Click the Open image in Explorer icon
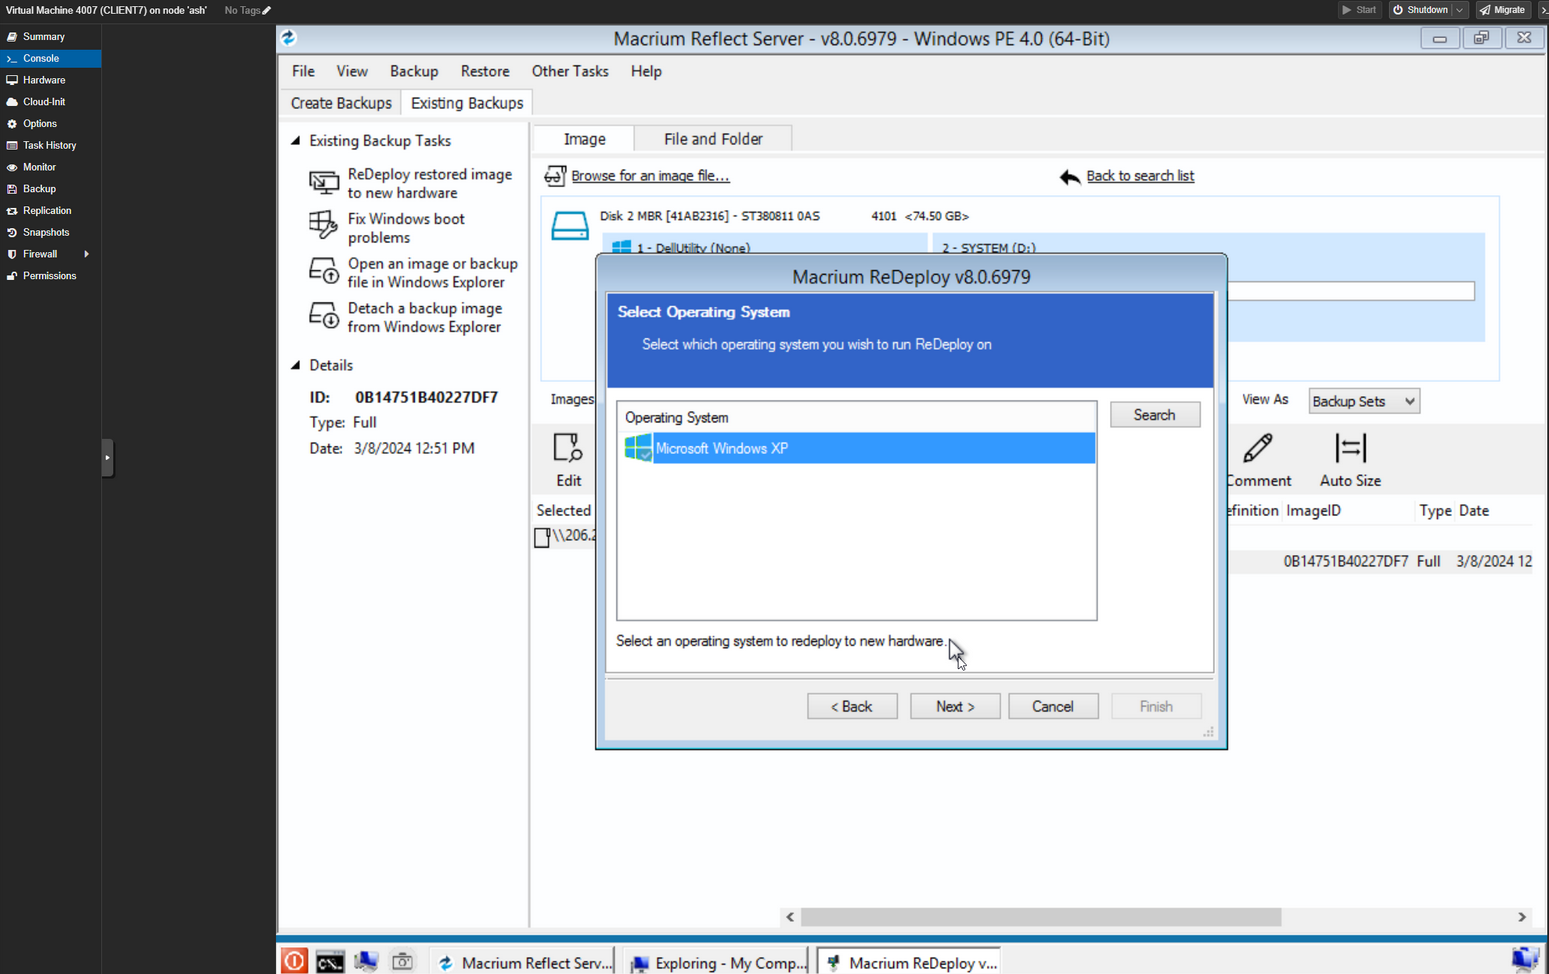 click(x=323, y=271)
